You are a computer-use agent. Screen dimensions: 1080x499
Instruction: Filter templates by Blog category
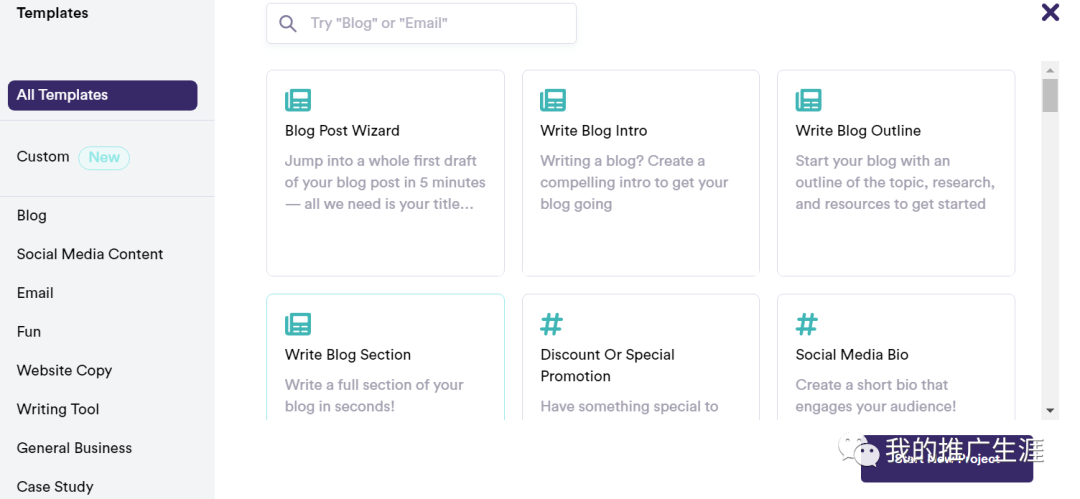point(32,215)
